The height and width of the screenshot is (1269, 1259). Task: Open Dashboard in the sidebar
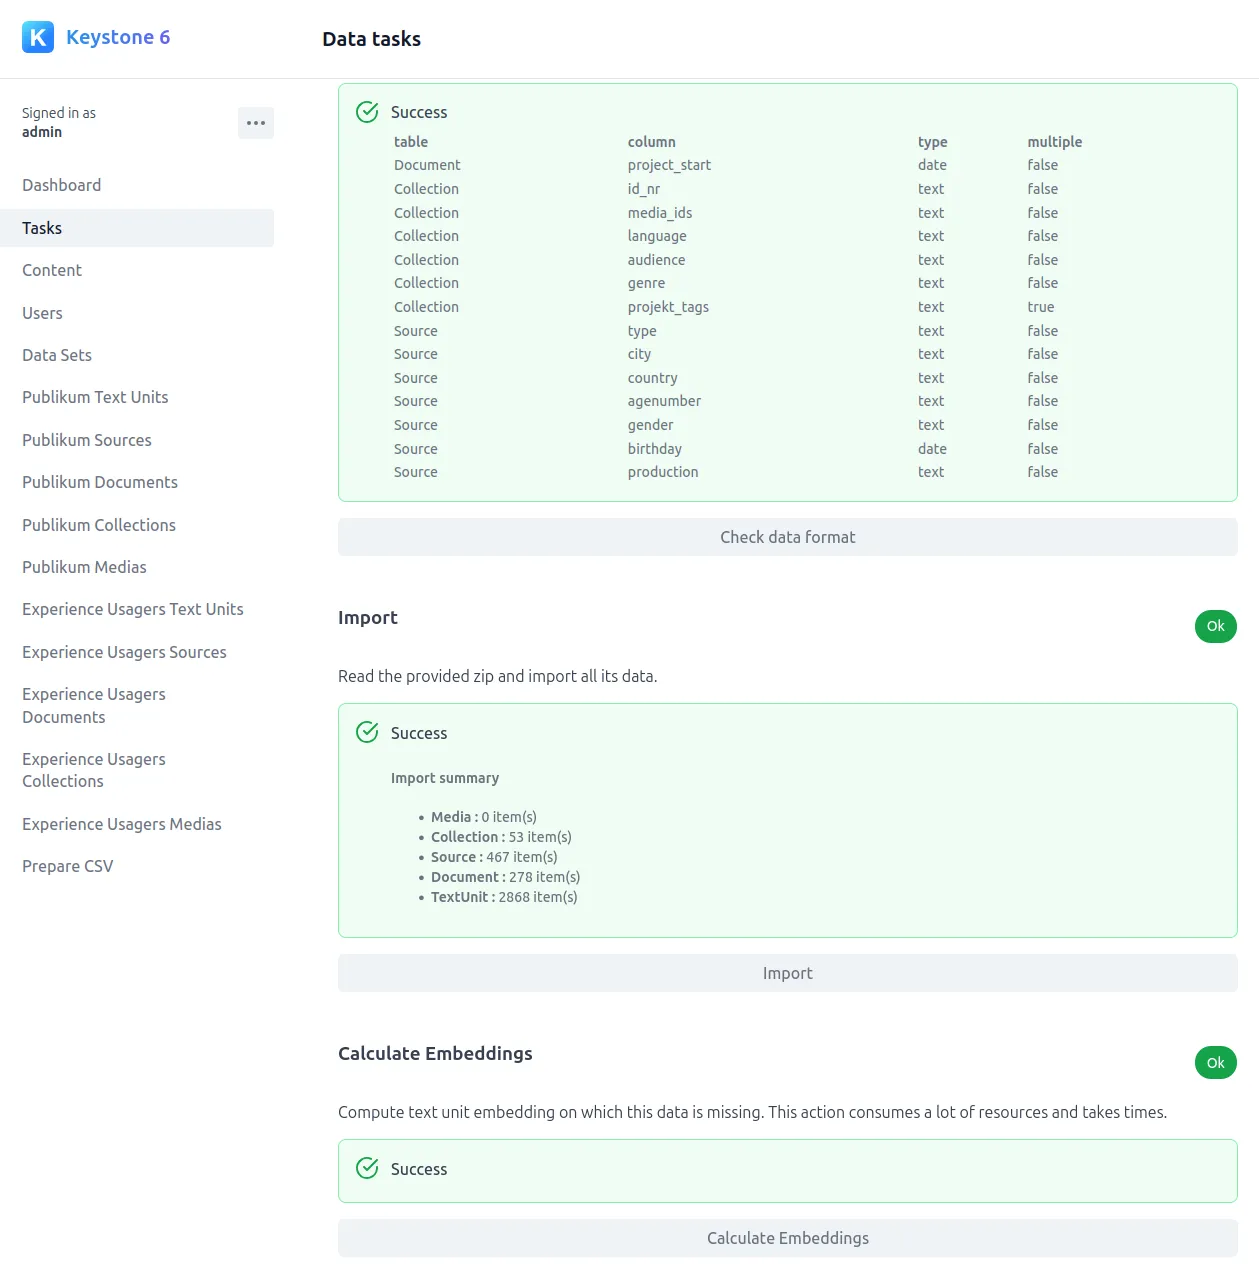62,185
